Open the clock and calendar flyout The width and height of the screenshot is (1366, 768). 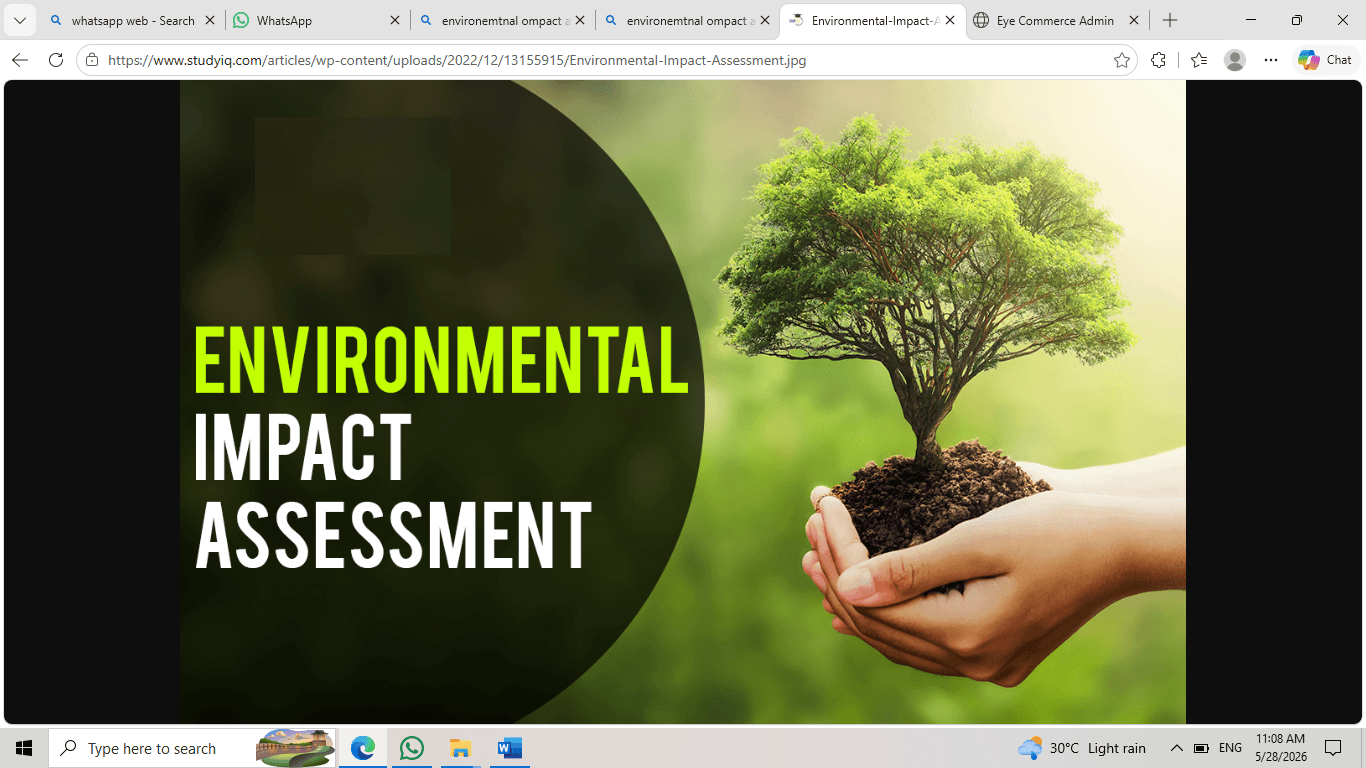coord(1281,748)
